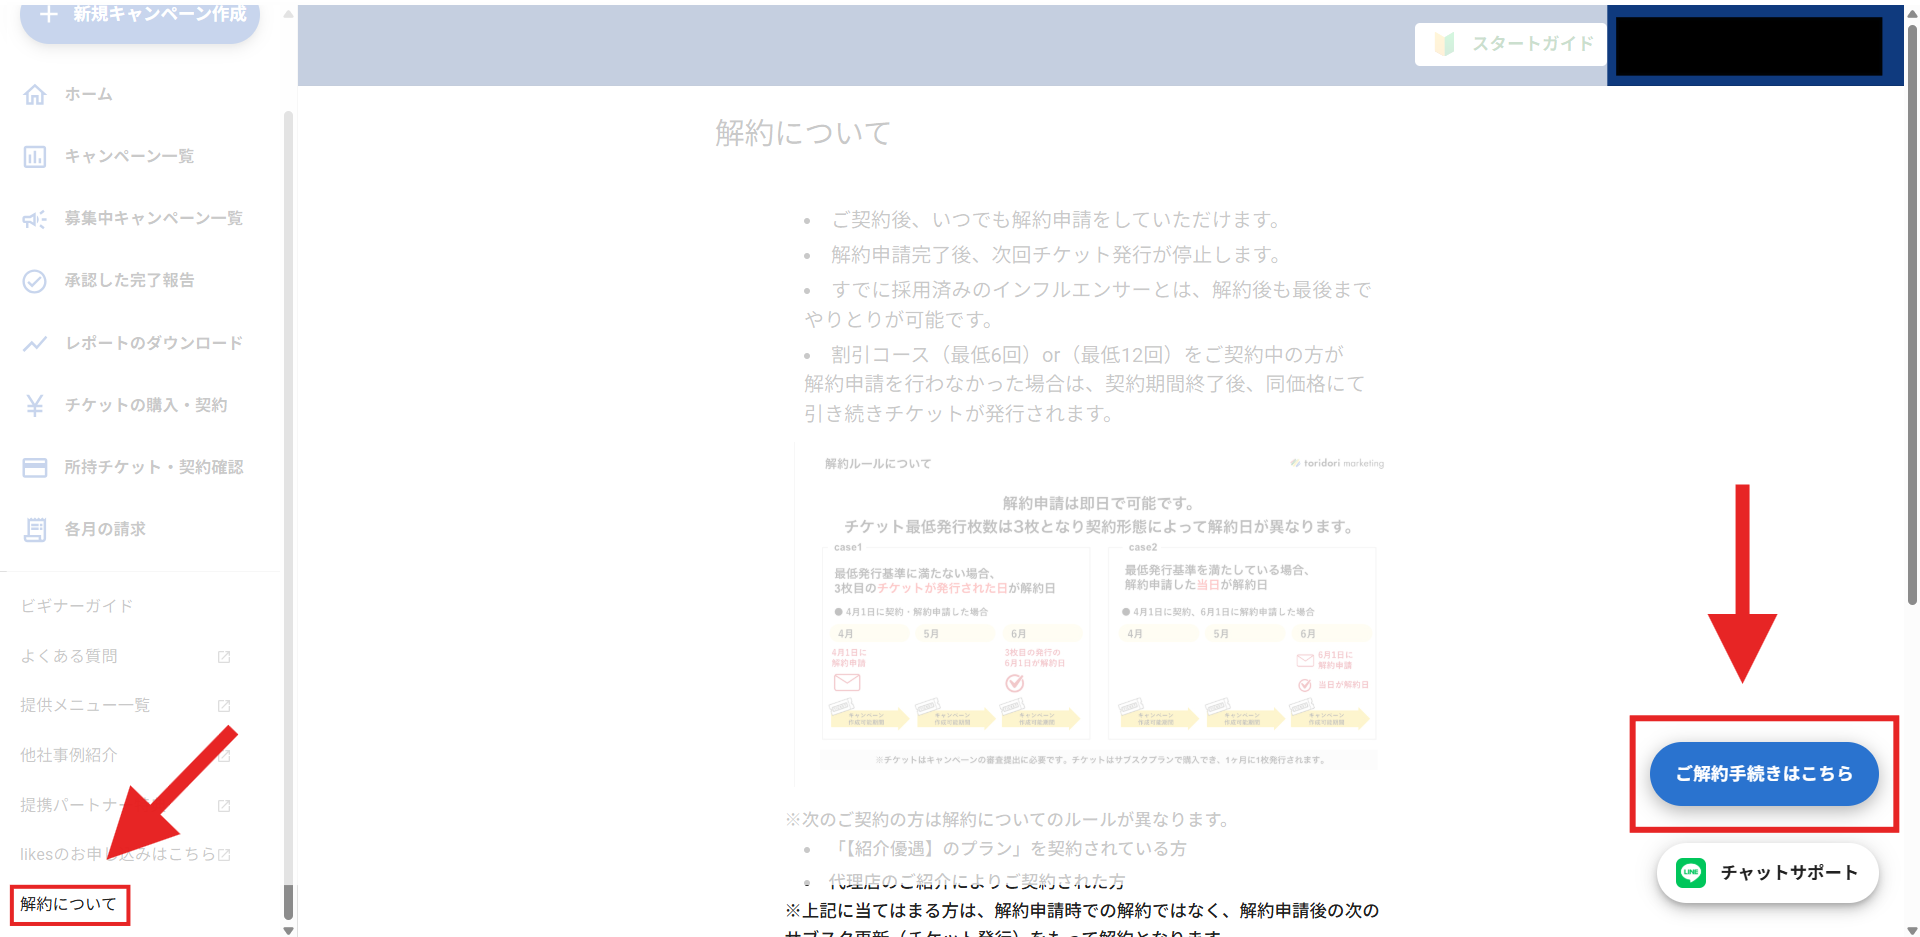Select the checkmark icon for 承認した完了報告
The image size is (1920, 937).
coord(35,281)
